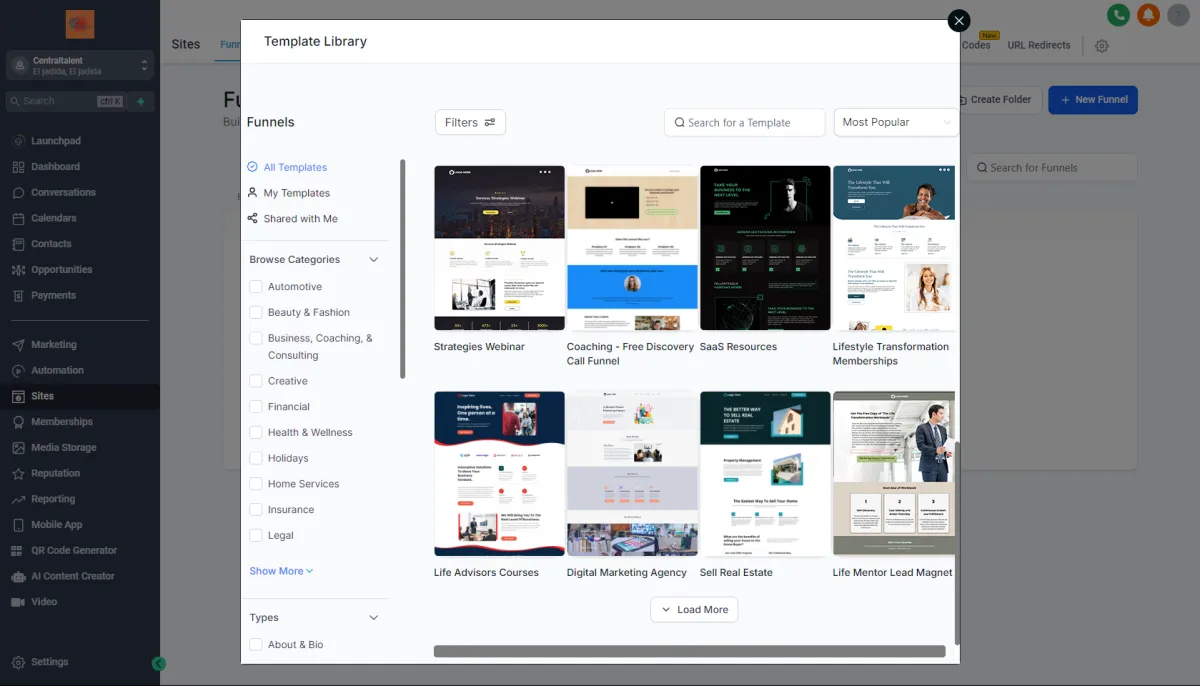Viewport: 1200px width, 686px height.
Task: Open Conversations chat icon in sidebar
Action: (x=19, y=193)
